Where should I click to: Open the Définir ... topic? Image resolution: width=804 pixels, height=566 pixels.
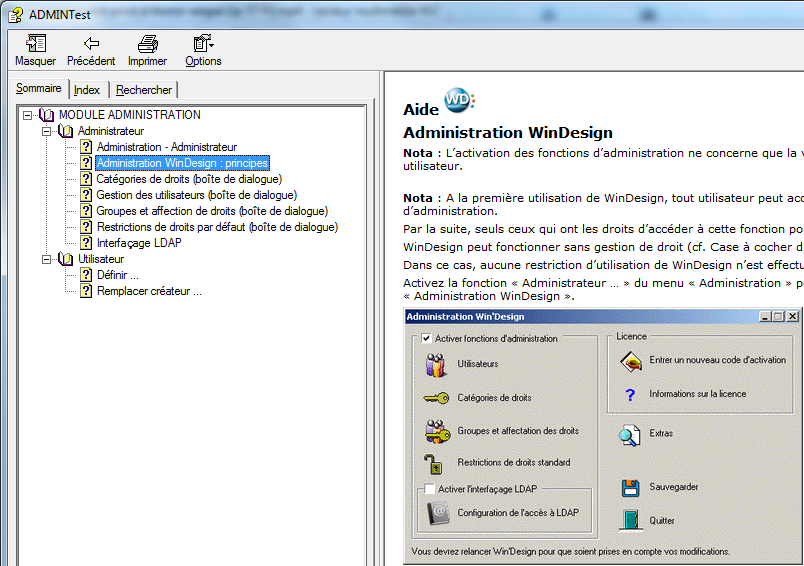[x=118, y=275]
